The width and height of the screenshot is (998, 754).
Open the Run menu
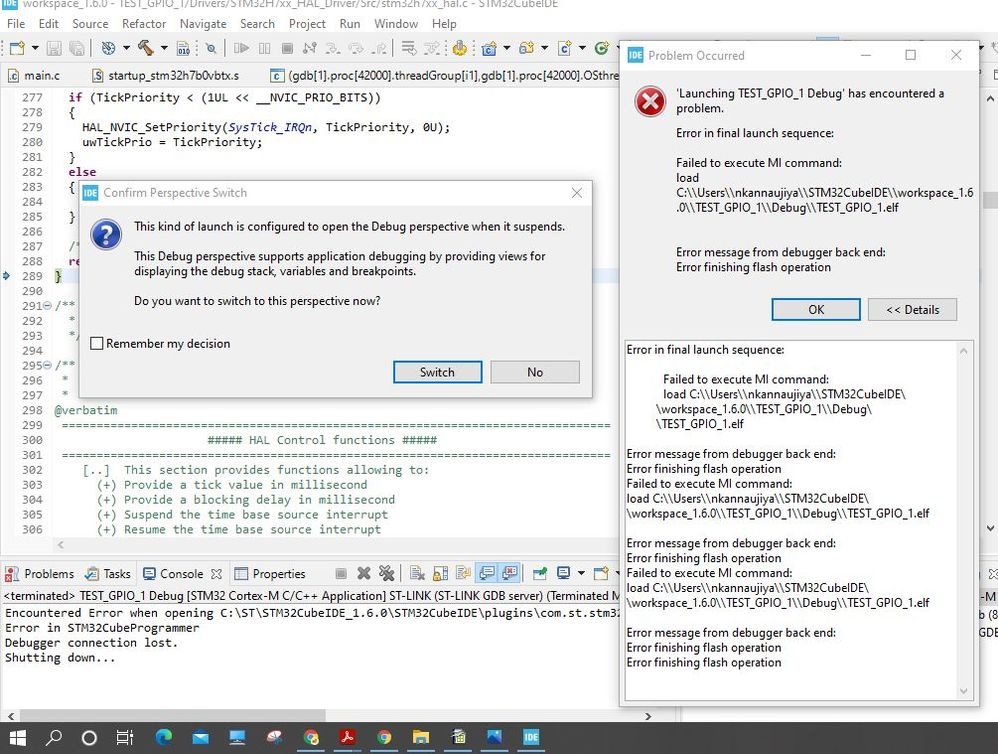(349, 24)
